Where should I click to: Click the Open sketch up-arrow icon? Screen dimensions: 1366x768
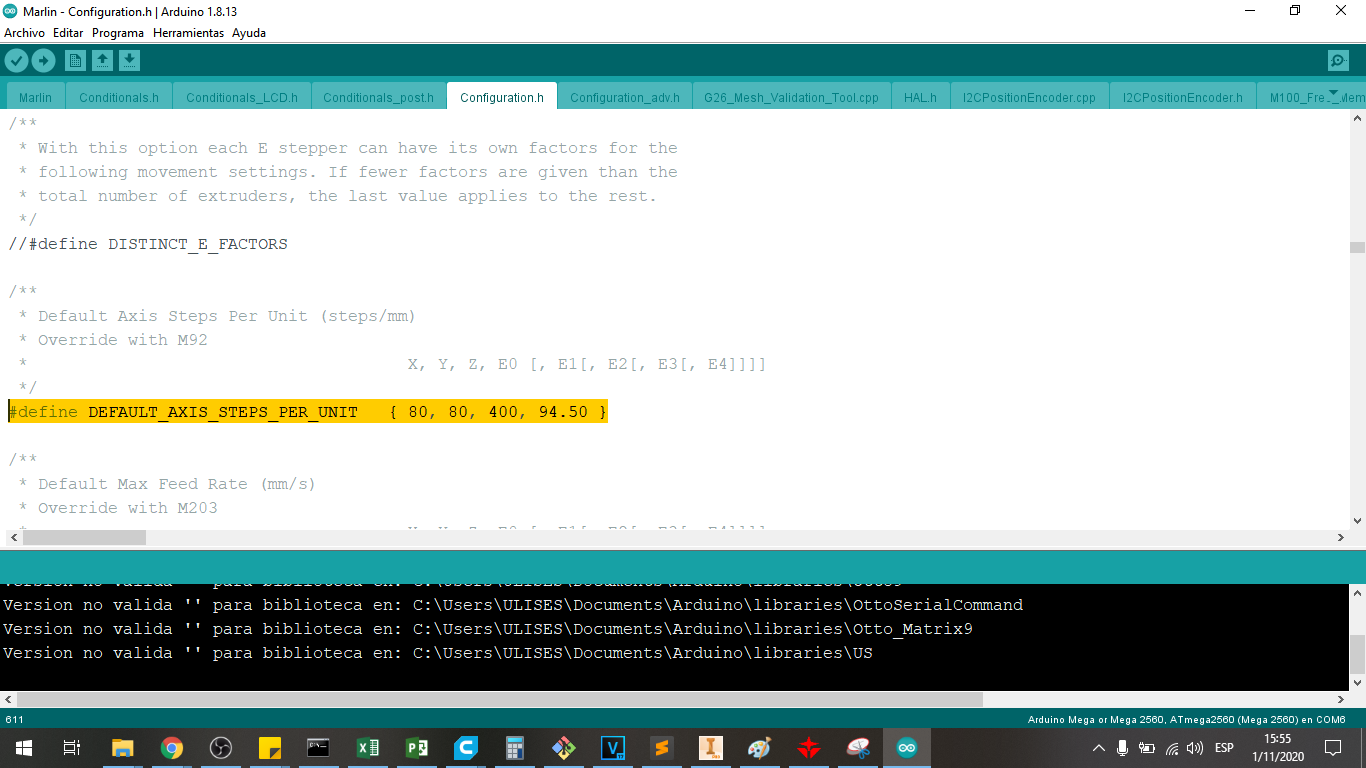point(102,61)
